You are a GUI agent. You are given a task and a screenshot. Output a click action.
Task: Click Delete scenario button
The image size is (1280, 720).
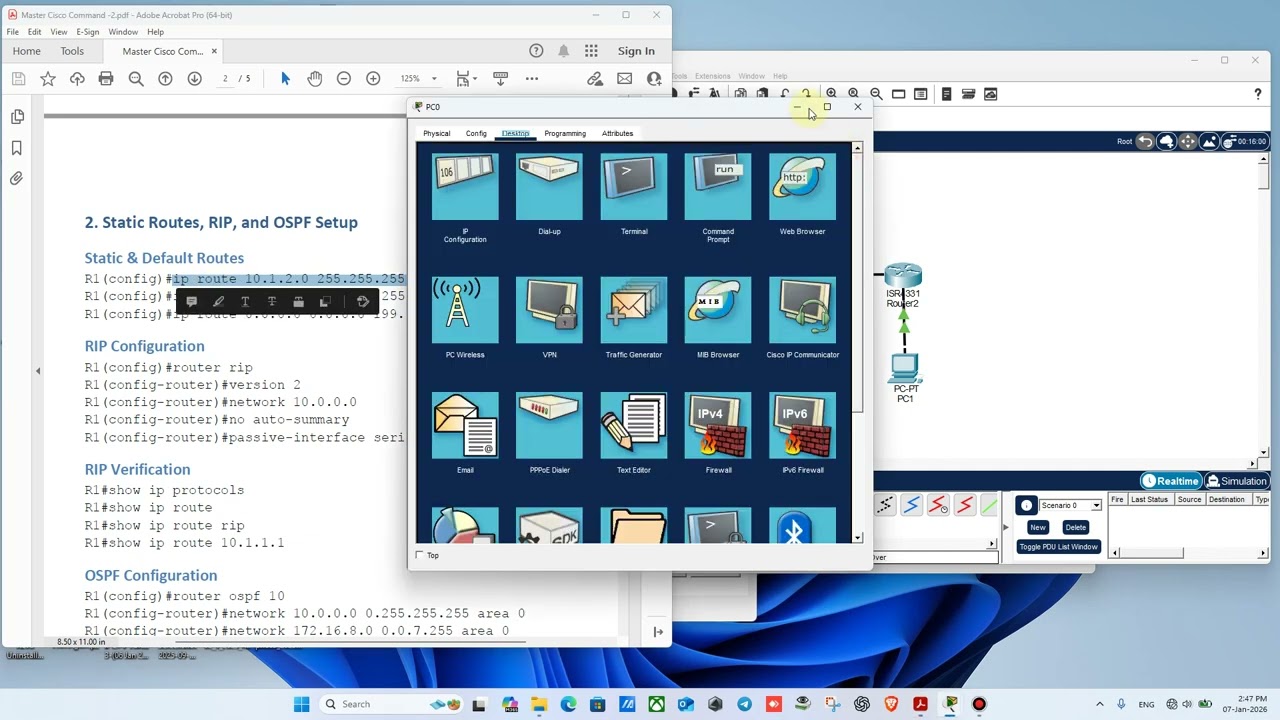(1075, 527)
